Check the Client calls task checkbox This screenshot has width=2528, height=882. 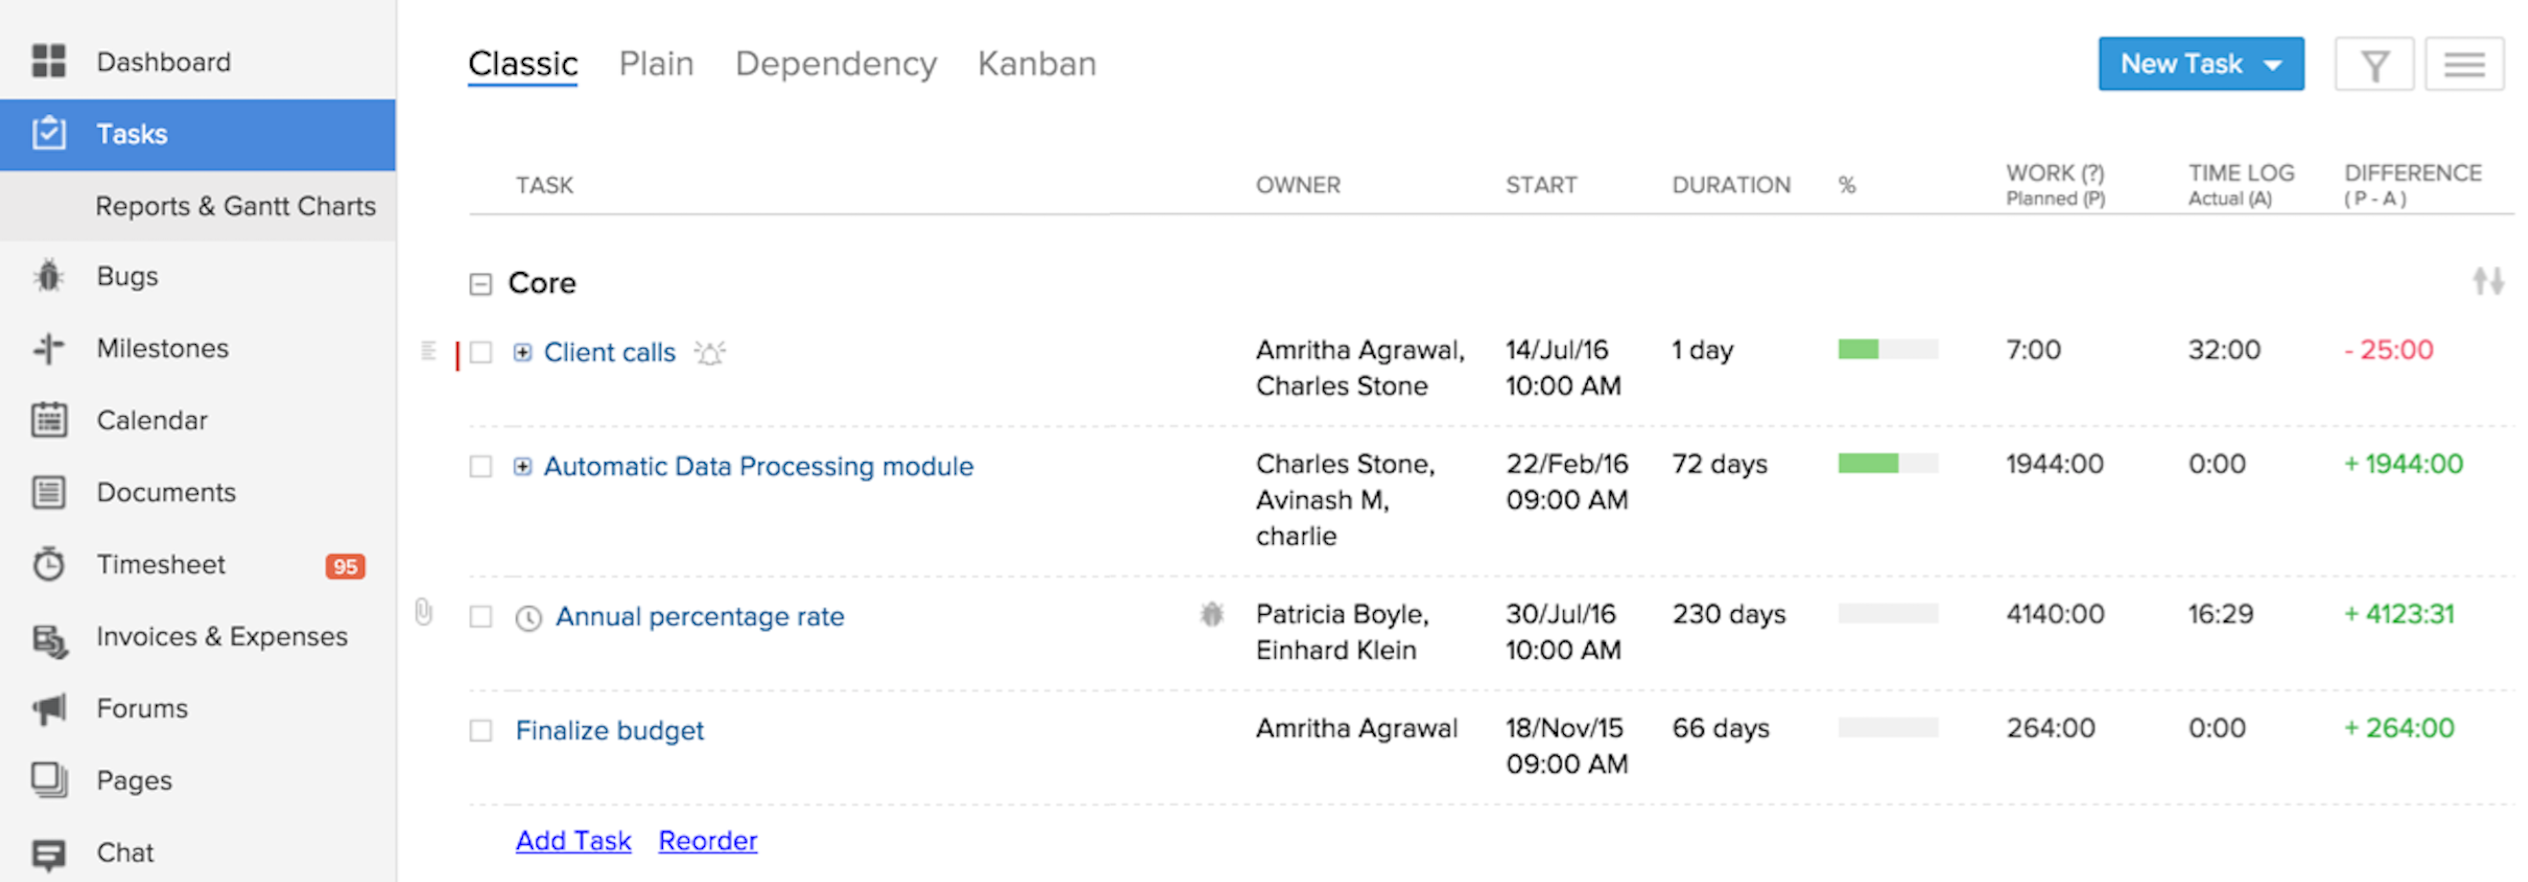pos(481,353)
